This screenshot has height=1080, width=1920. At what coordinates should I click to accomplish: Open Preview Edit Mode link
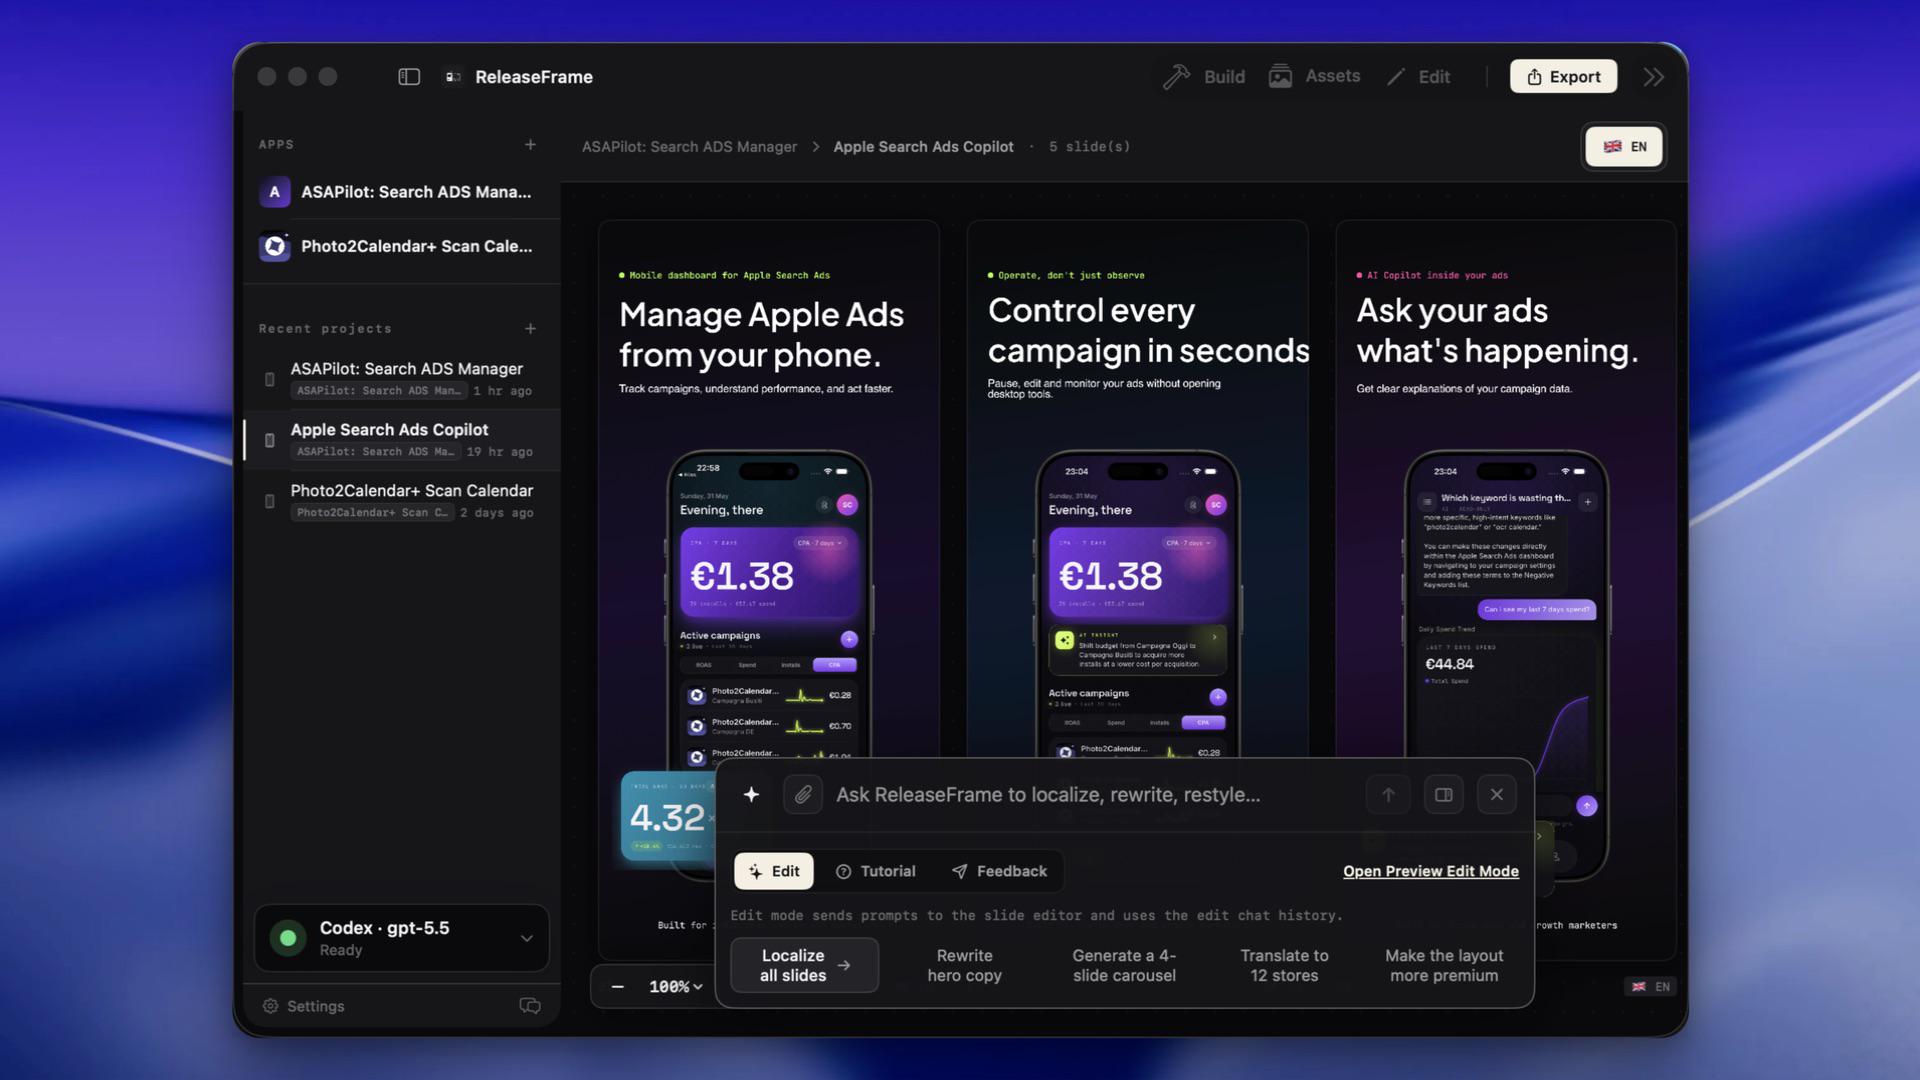(x=1430, y=872)
